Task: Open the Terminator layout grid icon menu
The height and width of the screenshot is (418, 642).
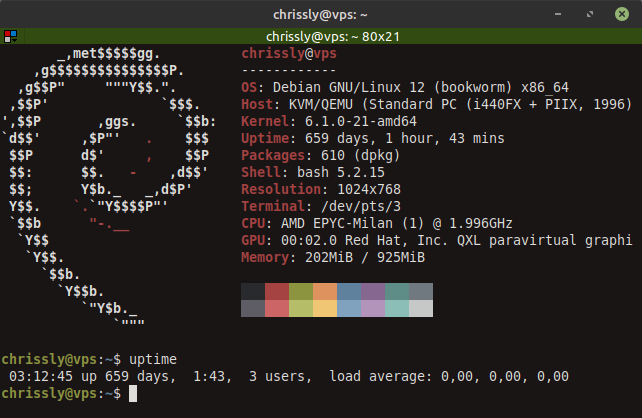Action: coord(10,36)
